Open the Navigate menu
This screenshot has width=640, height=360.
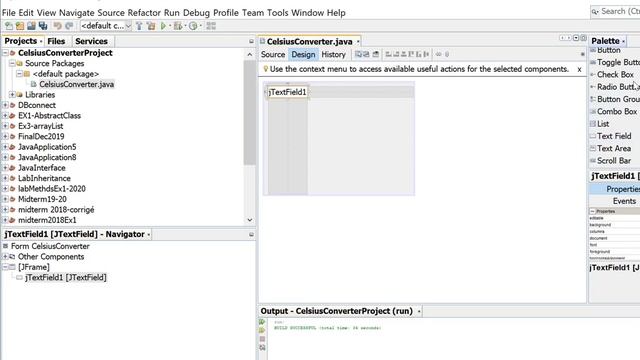pos(76,13)
